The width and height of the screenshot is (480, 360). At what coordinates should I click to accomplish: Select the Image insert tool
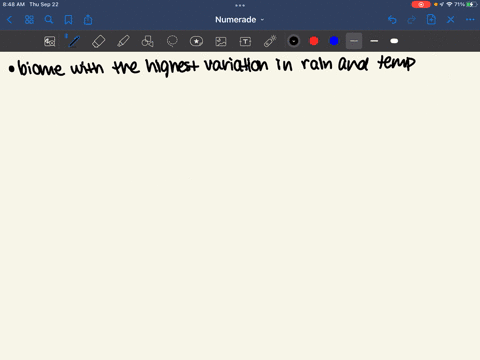(x=221, y=41)
